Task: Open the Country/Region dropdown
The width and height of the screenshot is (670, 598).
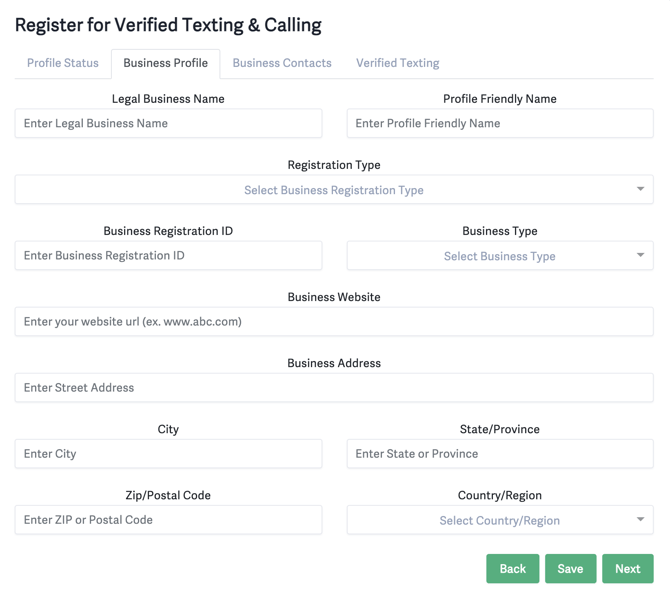Action: point(499,520)
